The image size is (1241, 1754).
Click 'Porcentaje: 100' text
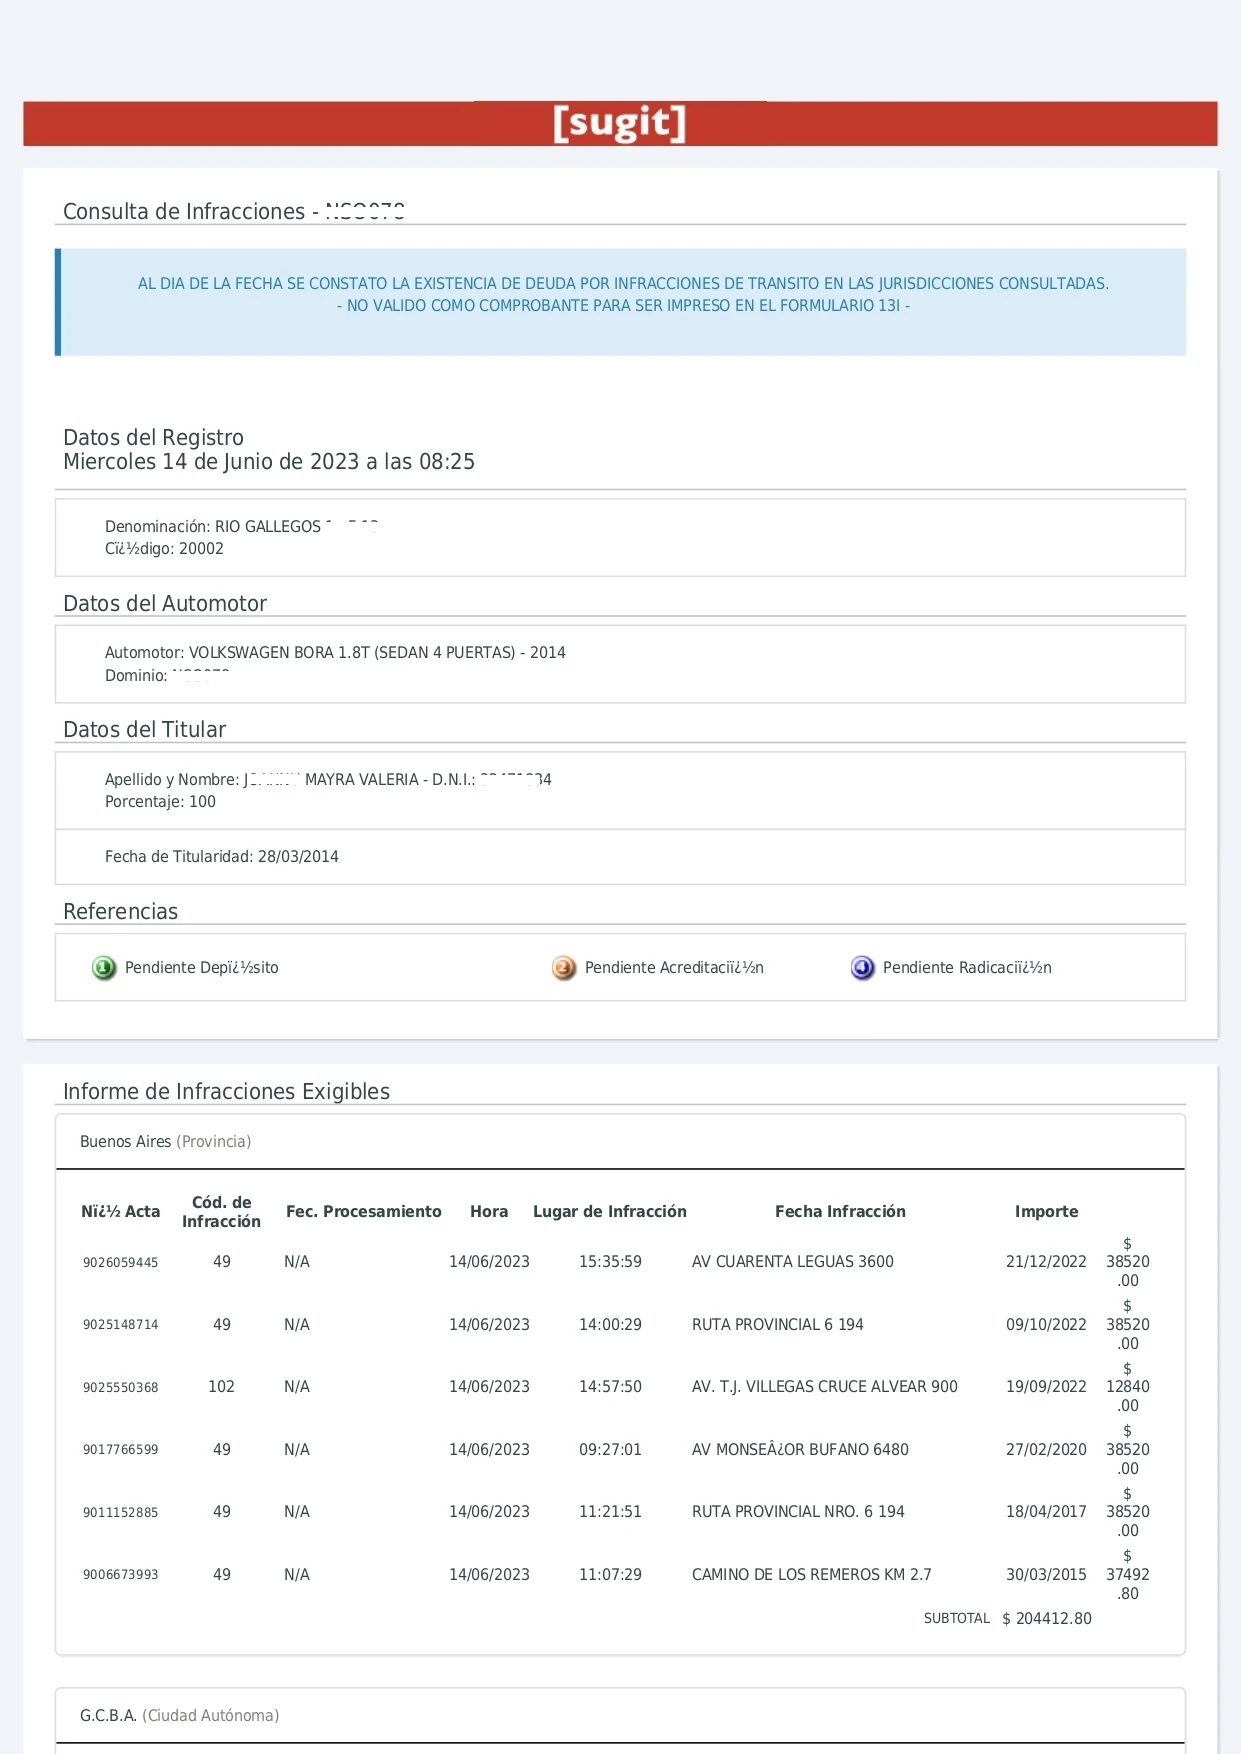pos(160,802)
